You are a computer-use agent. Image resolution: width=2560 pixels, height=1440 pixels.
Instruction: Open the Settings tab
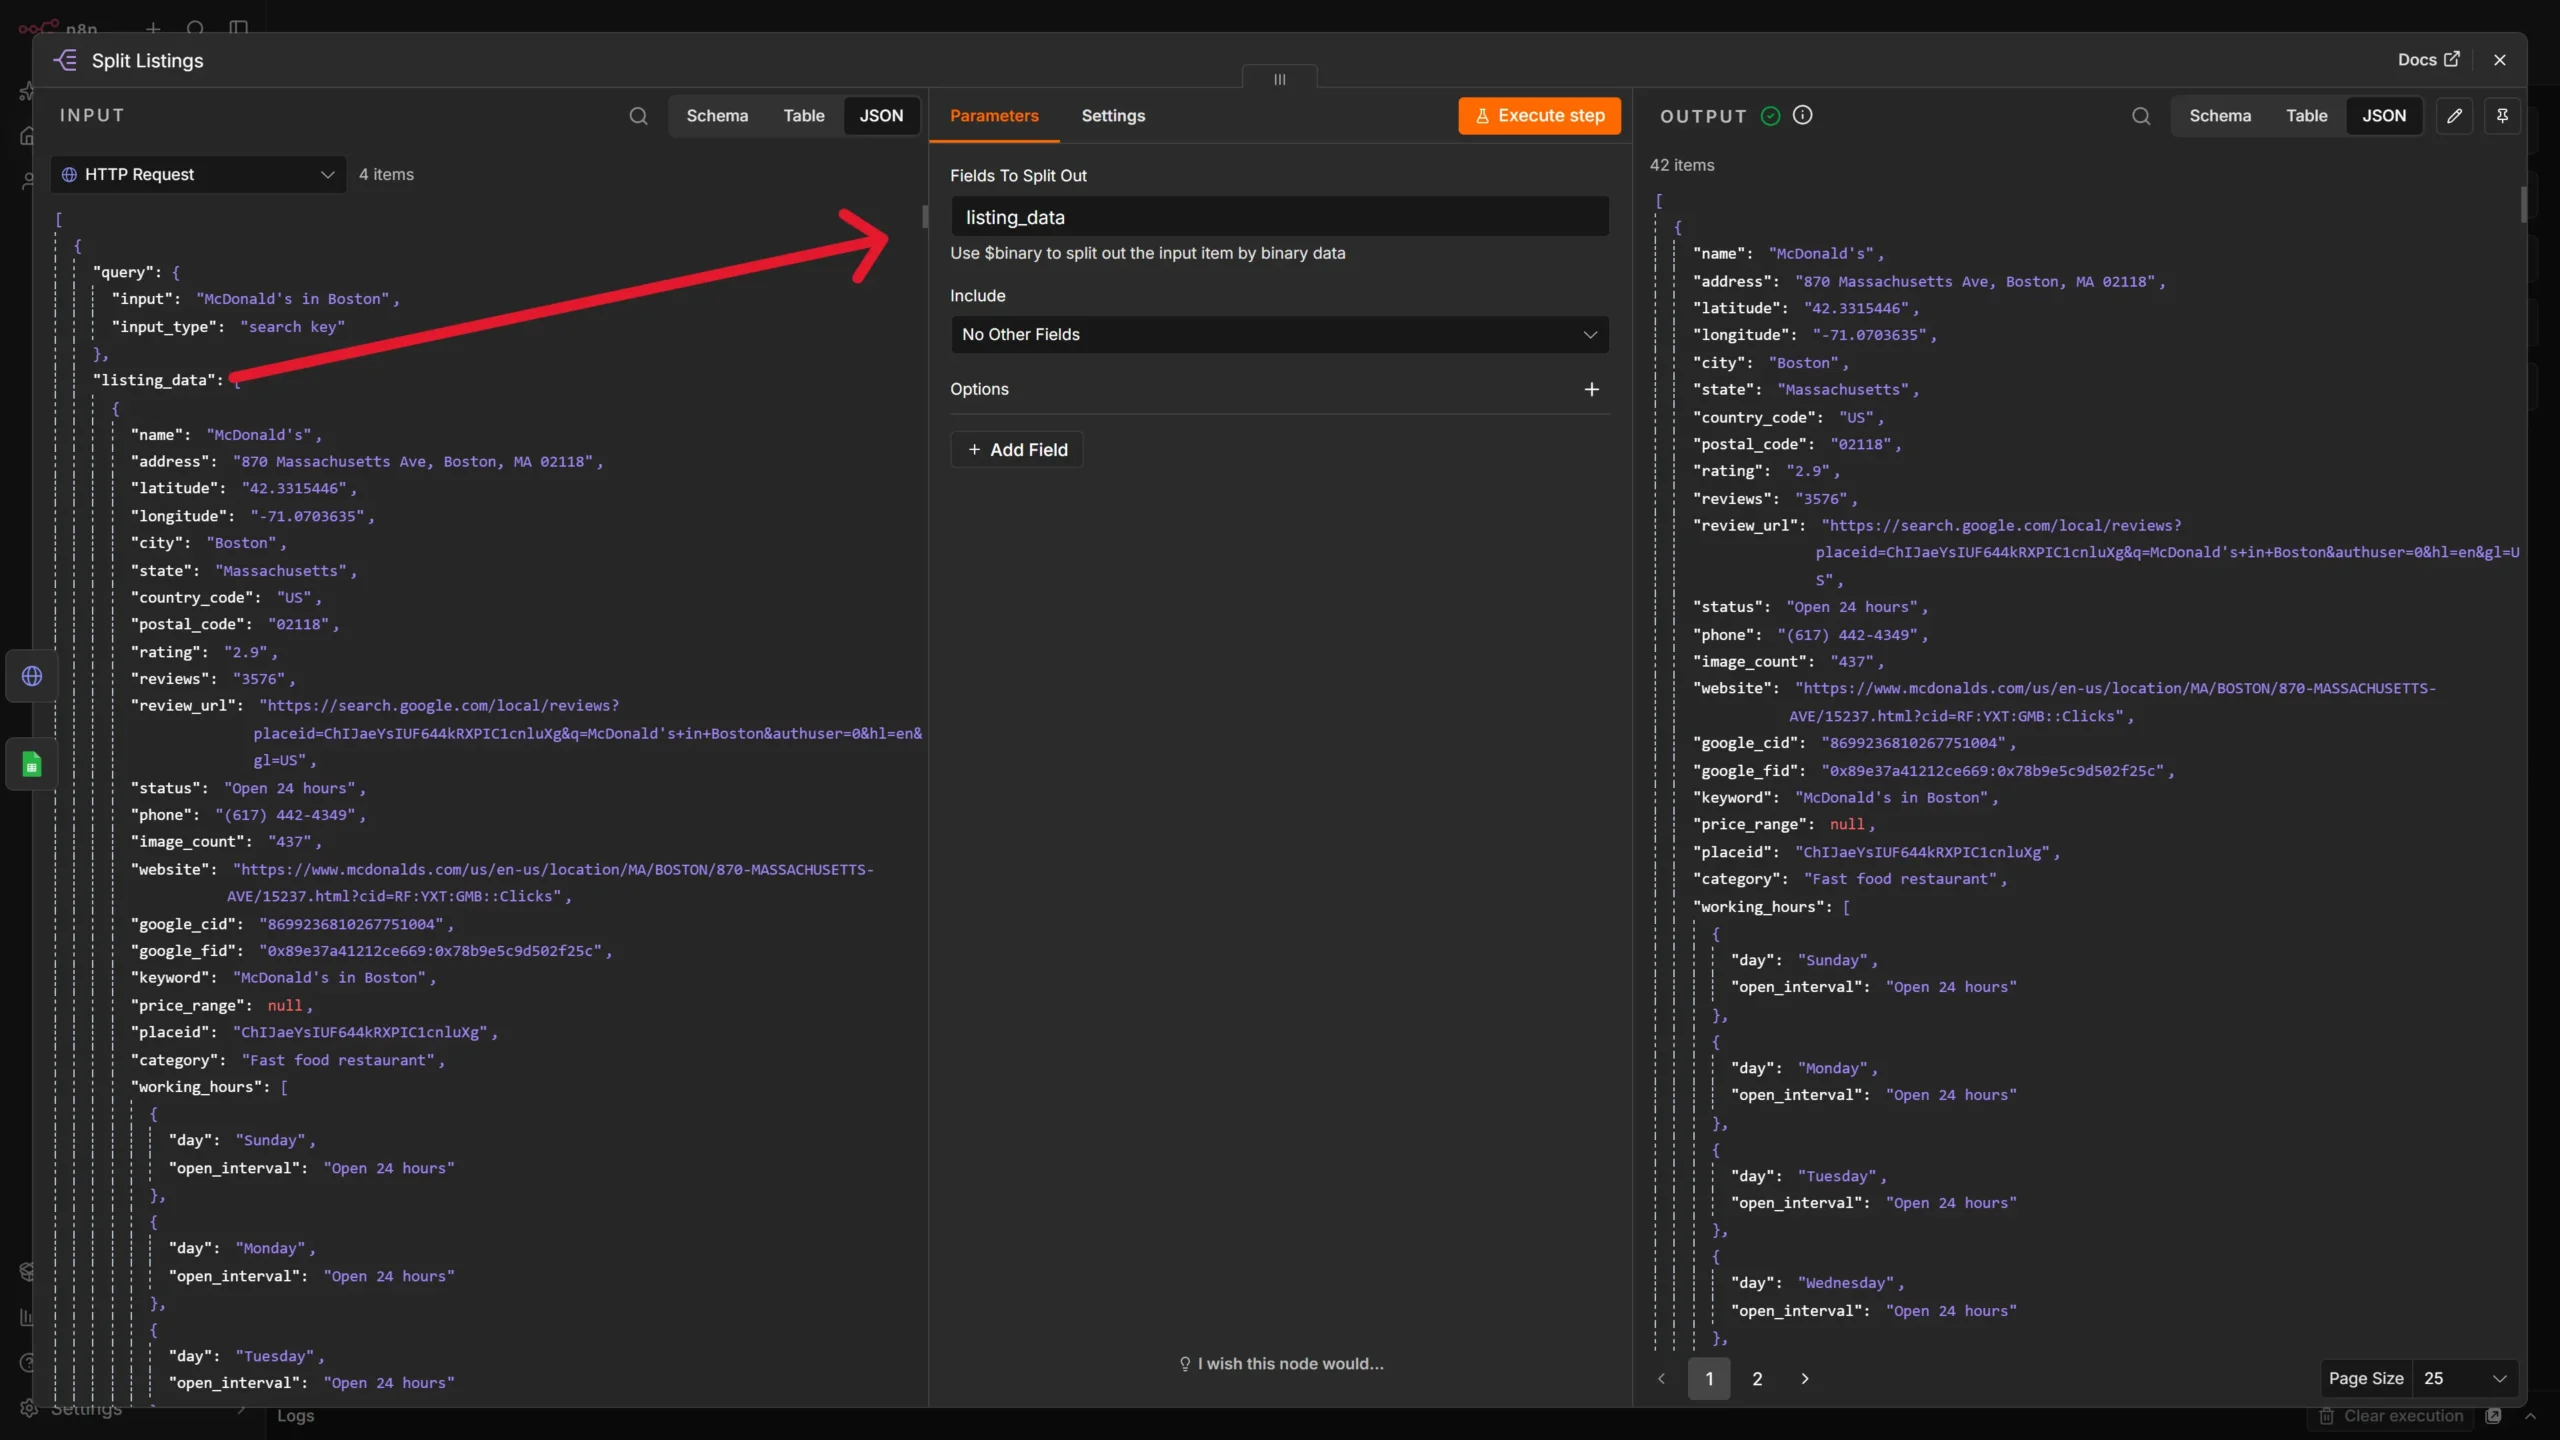(x=1113, y=116)
